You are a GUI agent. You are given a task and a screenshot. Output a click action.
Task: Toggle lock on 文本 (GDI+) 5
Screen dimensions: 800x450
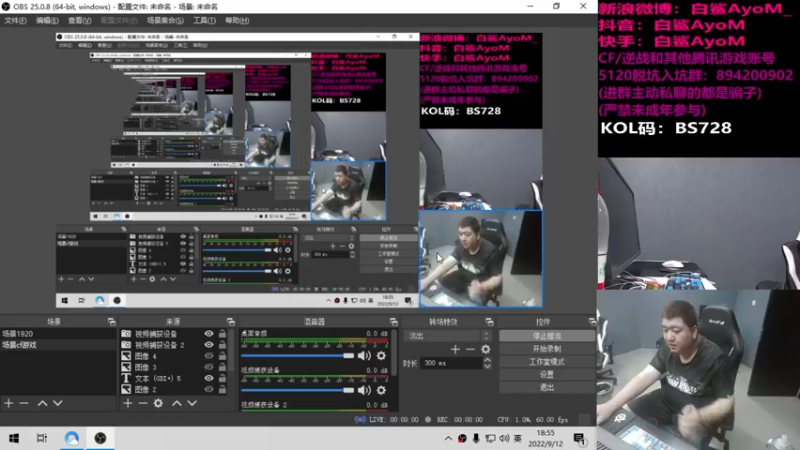[222, 378]
